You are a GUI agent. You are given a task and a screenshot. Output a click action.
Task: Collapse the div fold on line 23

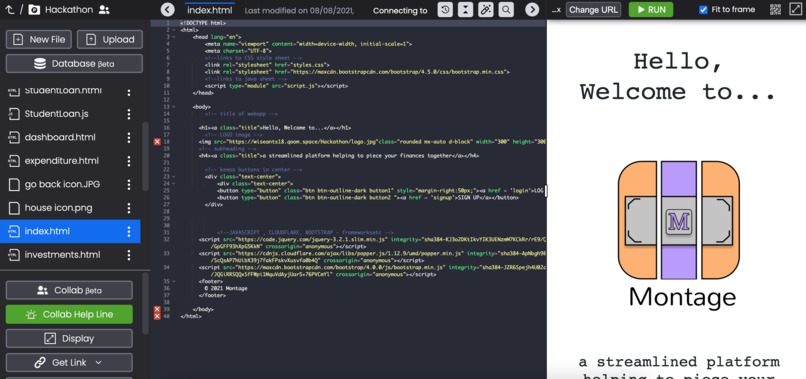pos(173,176)
